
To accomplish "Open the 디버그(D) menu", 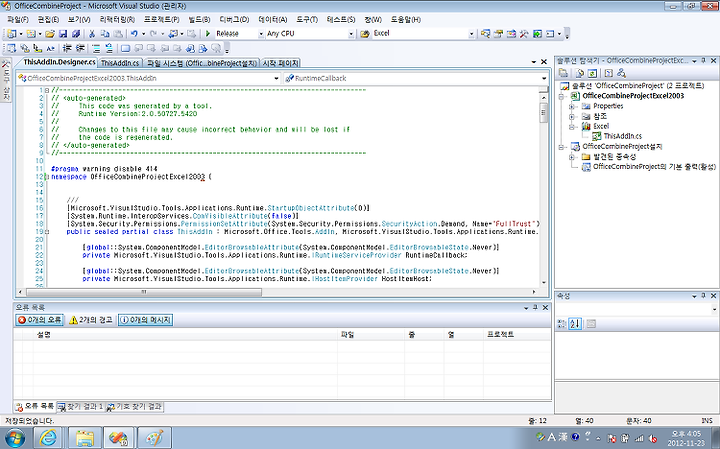I will (x=234, y=20).
